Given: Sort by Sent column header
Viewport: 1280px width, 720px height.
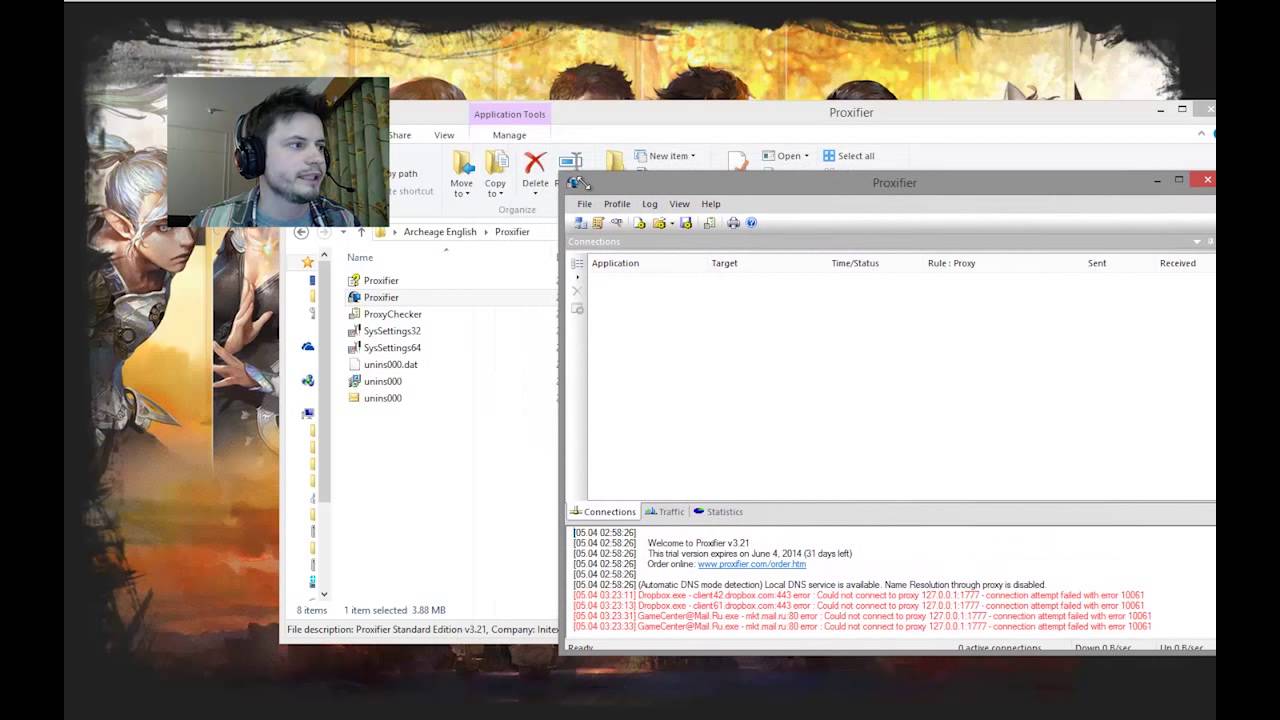Looking at the screenshot, I should (x=1097, y=263).
